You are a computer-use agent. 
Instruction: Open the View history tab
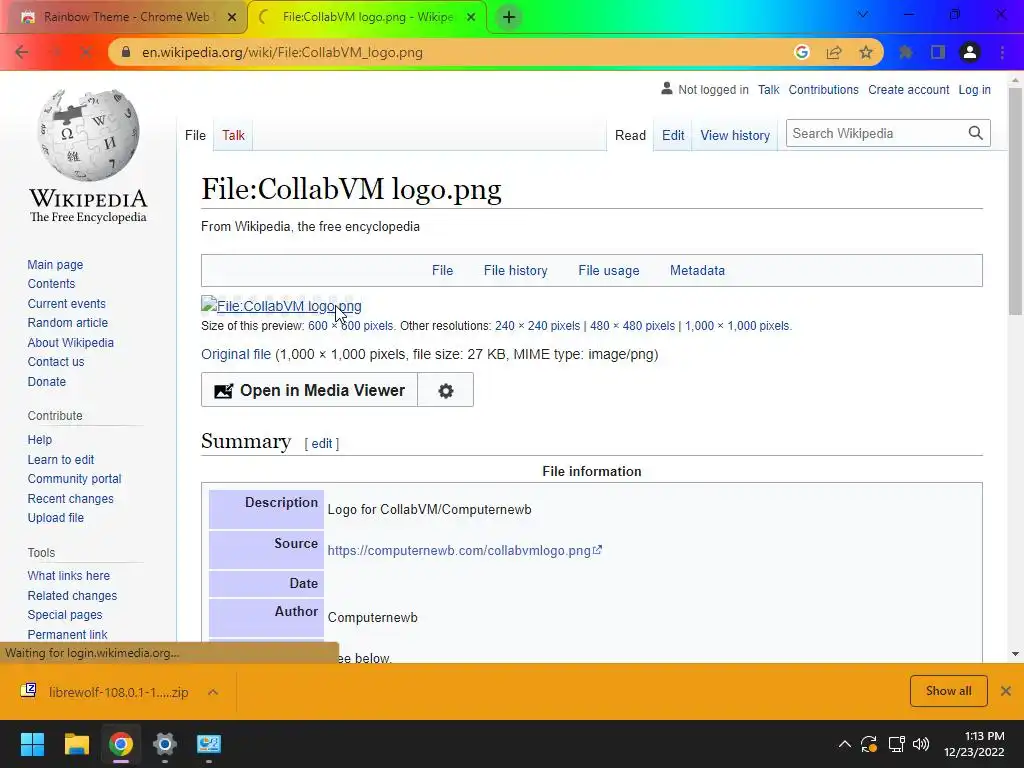click(735, 135)
